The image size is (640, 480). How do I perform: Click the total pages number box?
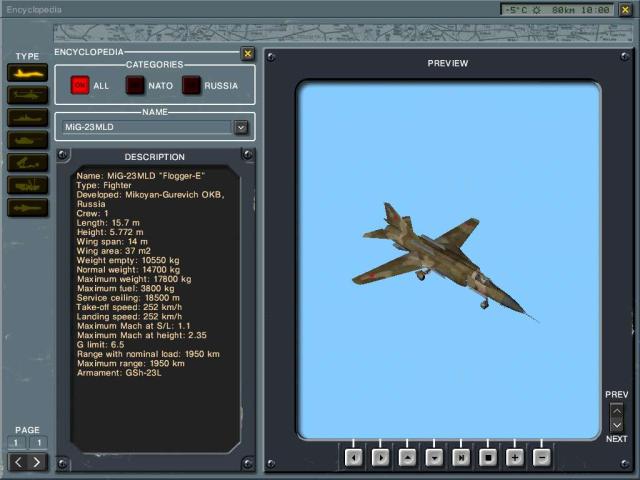click(x=39, y=443)
